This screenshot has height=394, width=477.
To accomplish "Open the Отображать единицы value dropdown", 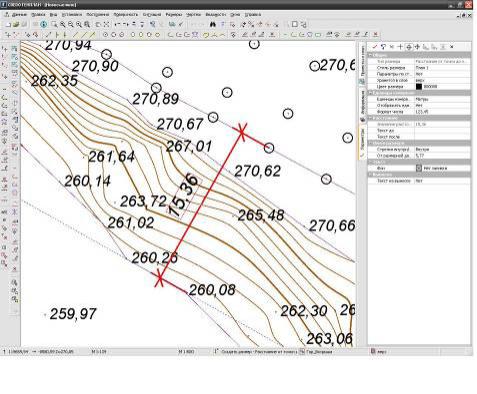I will coord(443,105).
